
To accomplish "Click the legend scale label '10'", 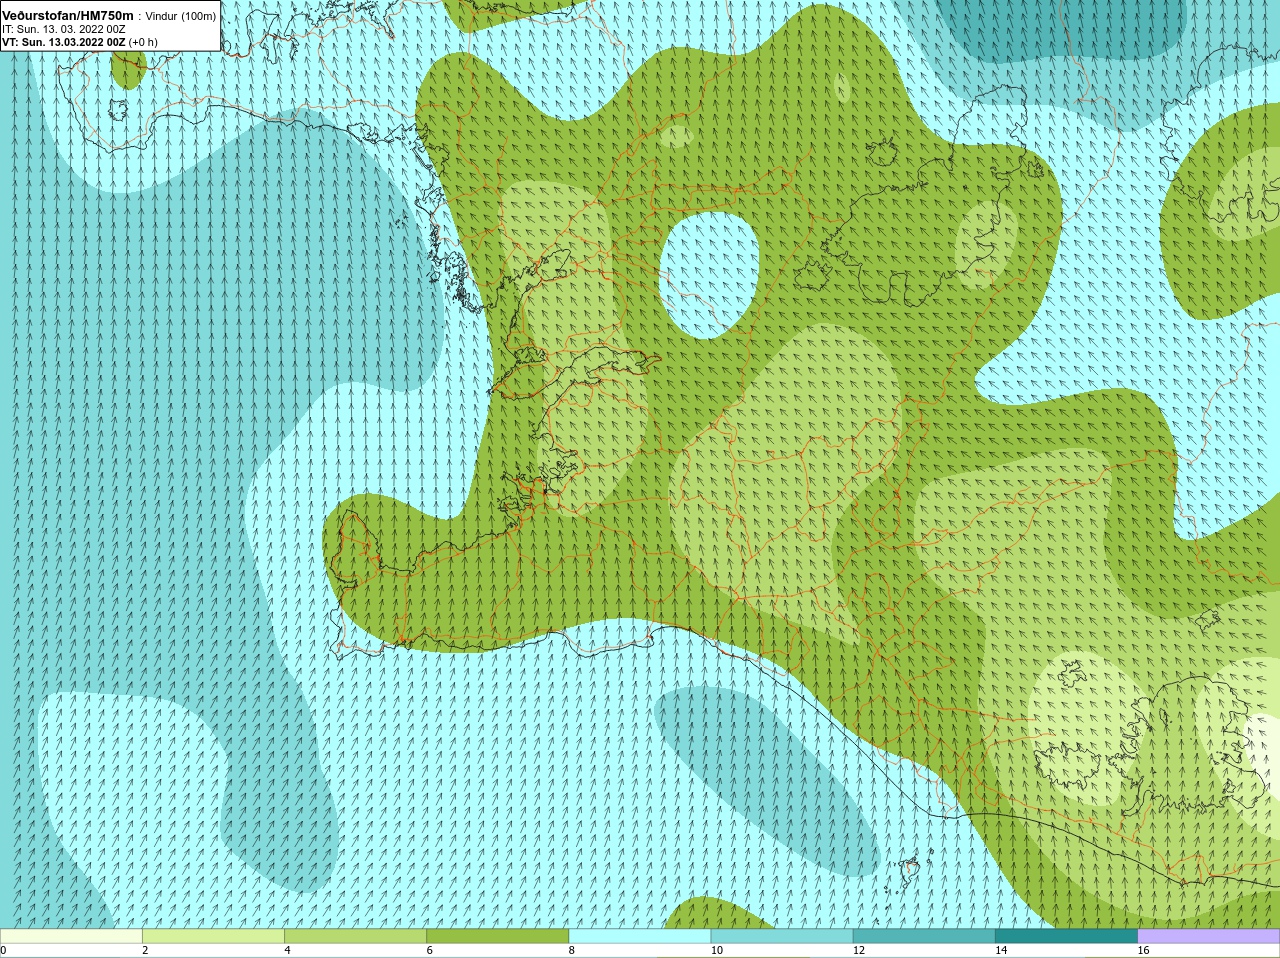I will click(x=716, y=950).
